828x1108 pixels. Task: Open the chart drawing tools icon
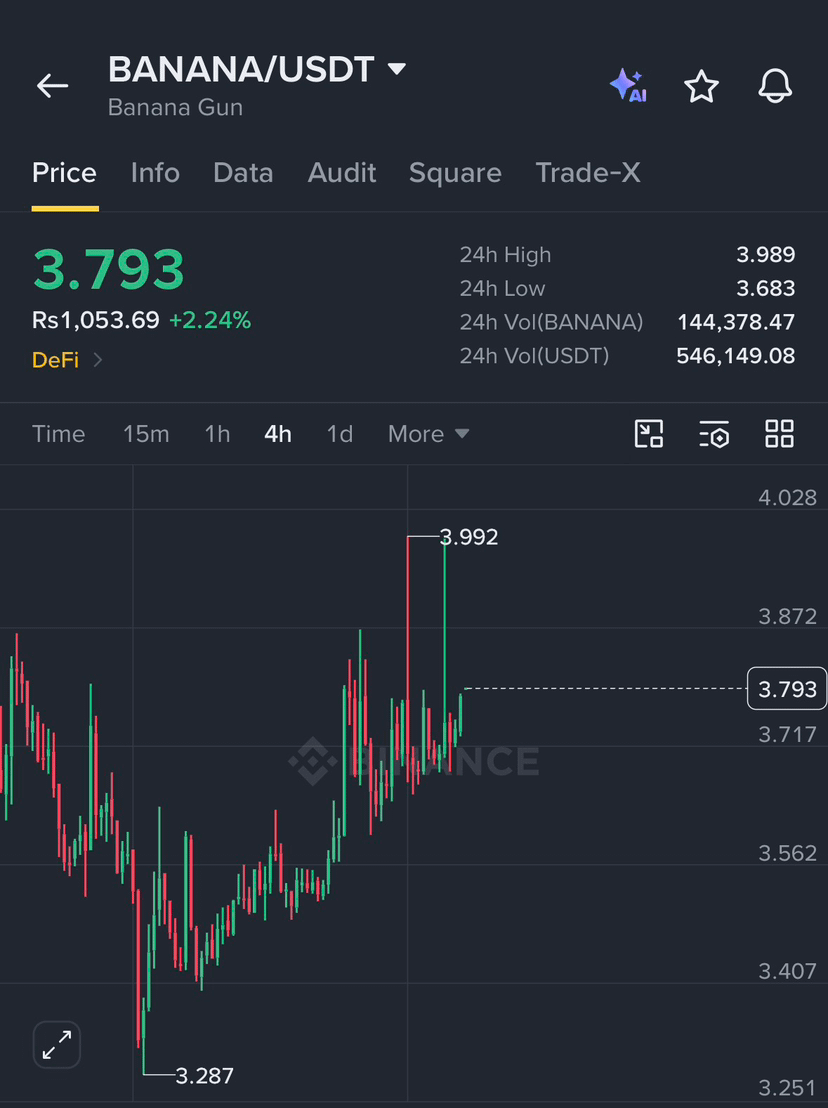649,434
